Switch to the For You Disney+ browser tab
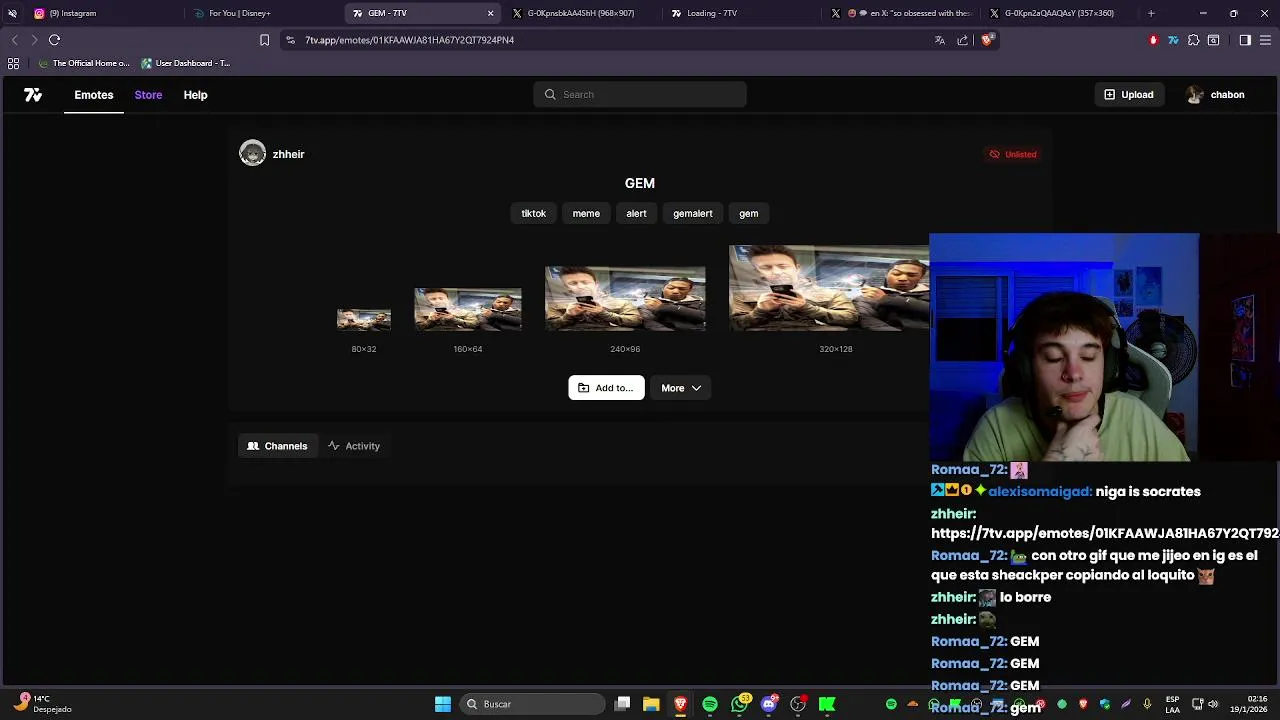The width and height of the screenshot is (1280, 720). tap(262, 13)
